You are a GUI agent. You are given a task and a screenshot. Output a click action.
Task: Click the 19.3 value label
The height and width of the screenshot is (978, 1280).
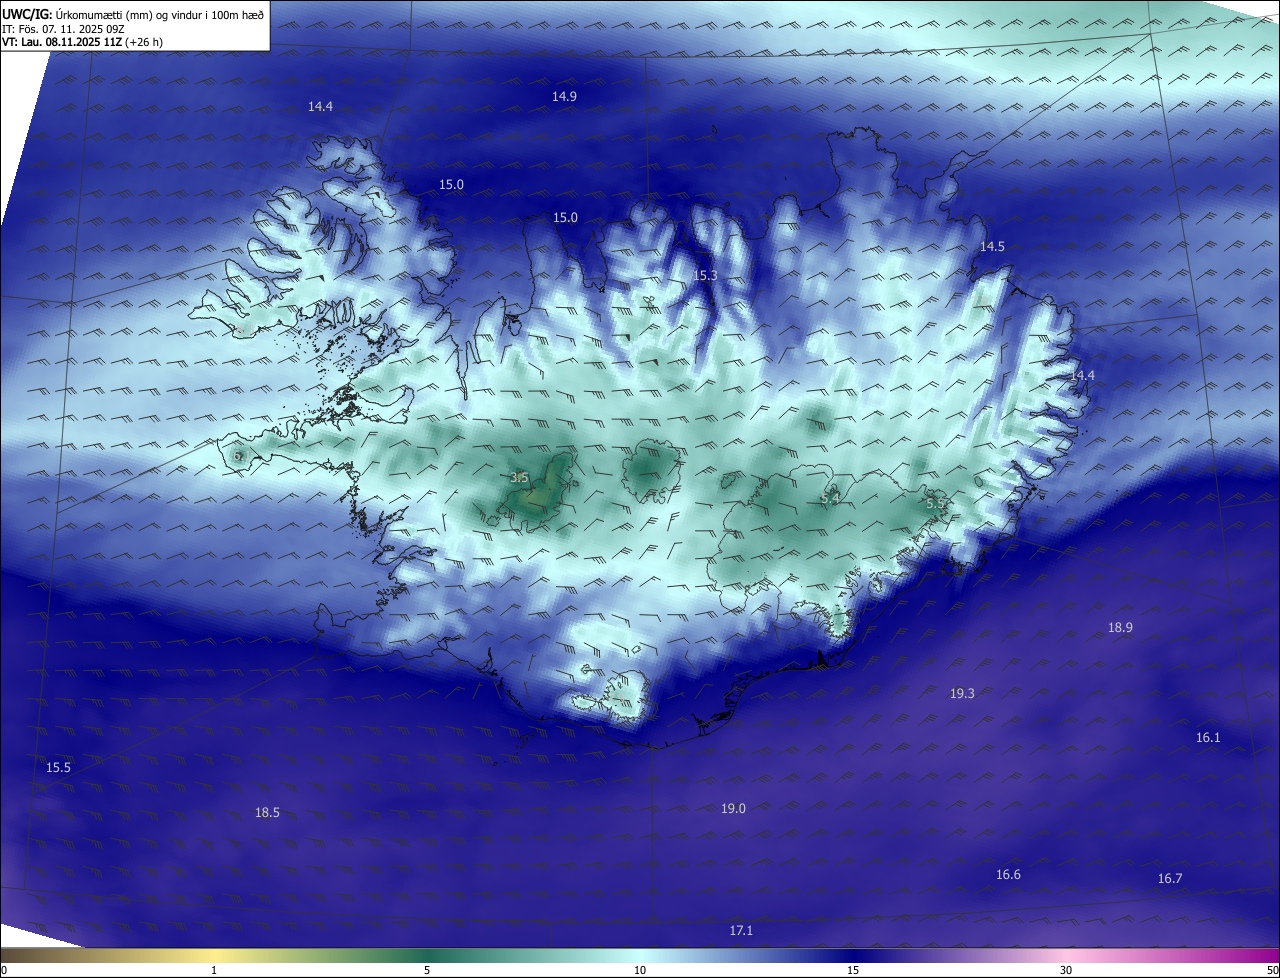click(962, 694)
